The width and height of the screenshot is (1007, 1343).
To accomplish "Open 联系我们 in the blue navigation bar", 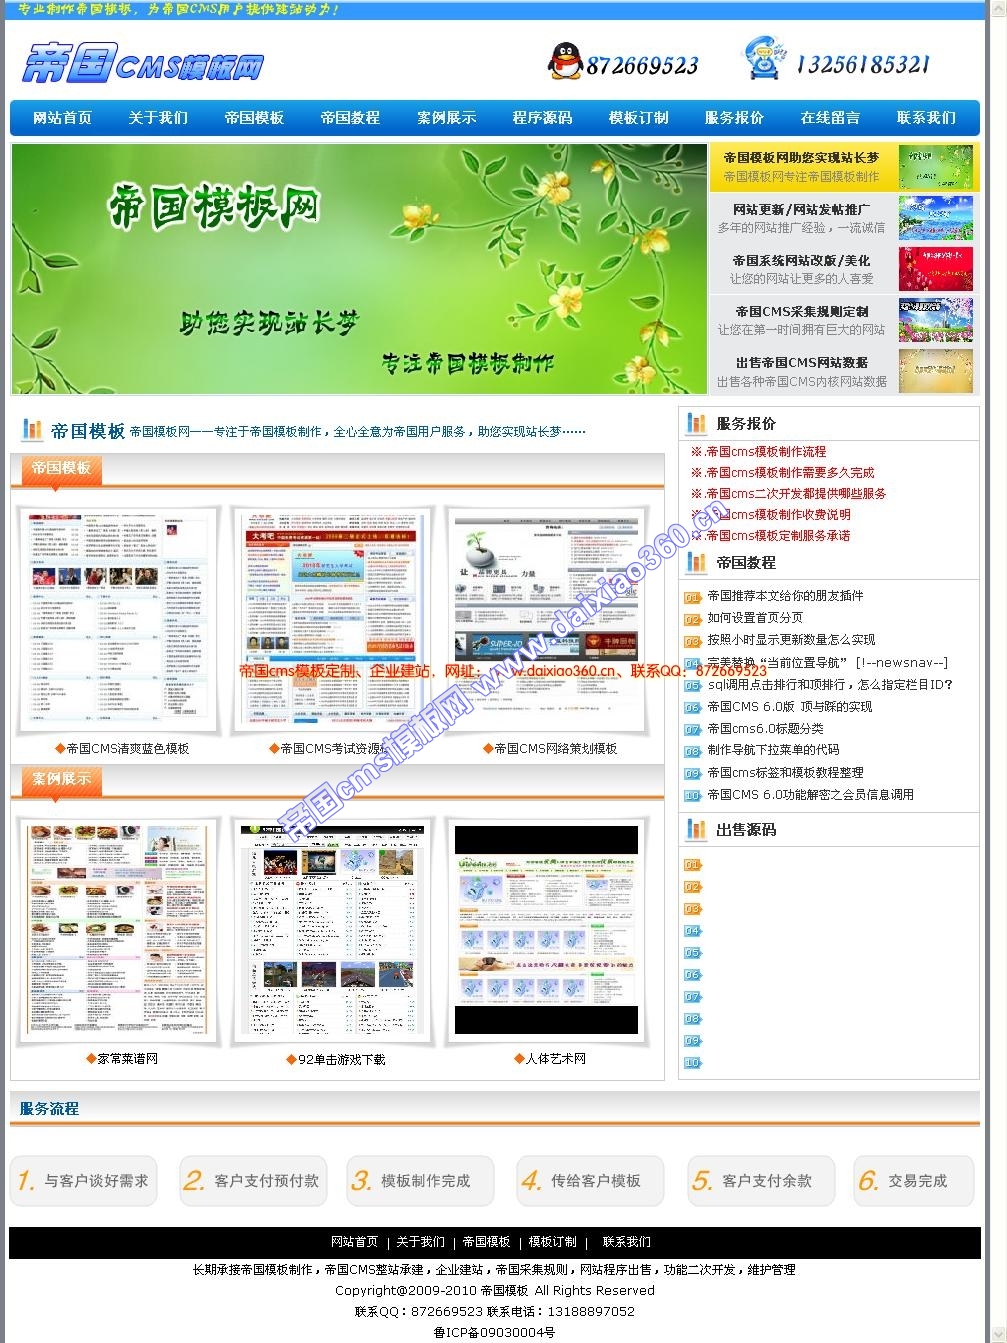I will click(x=926, y=118).
